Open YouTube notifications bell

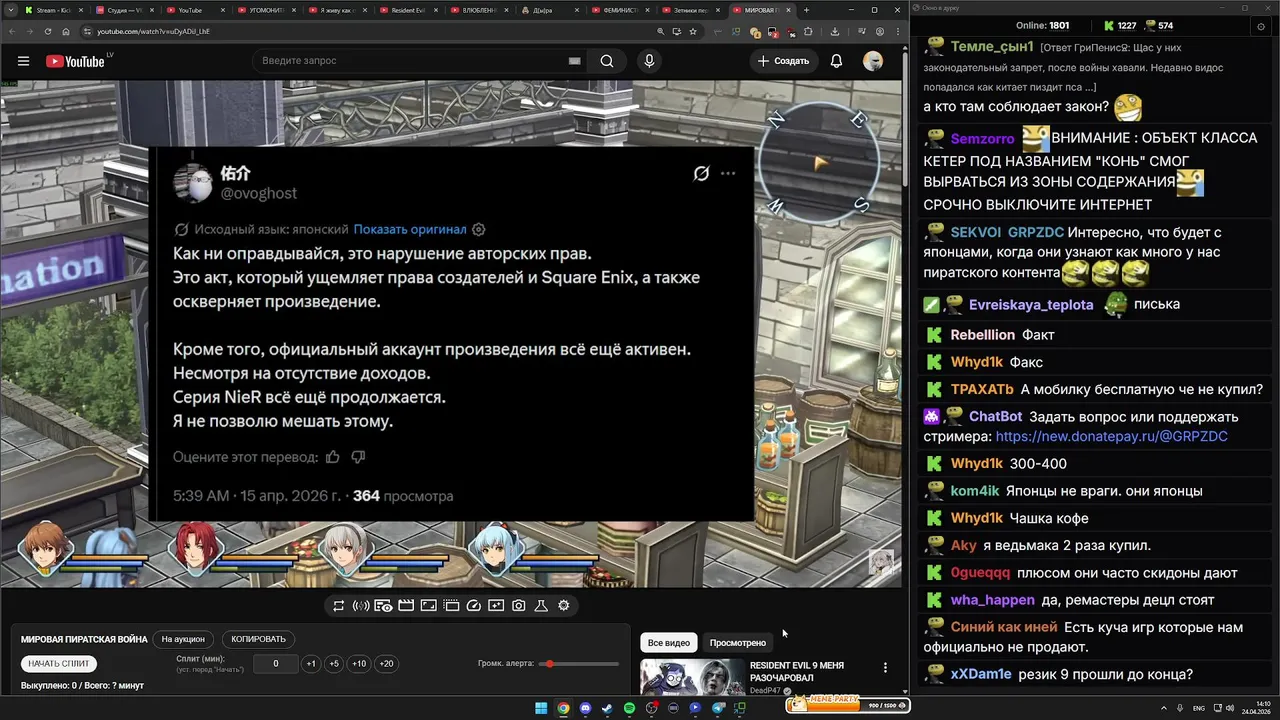836,61
